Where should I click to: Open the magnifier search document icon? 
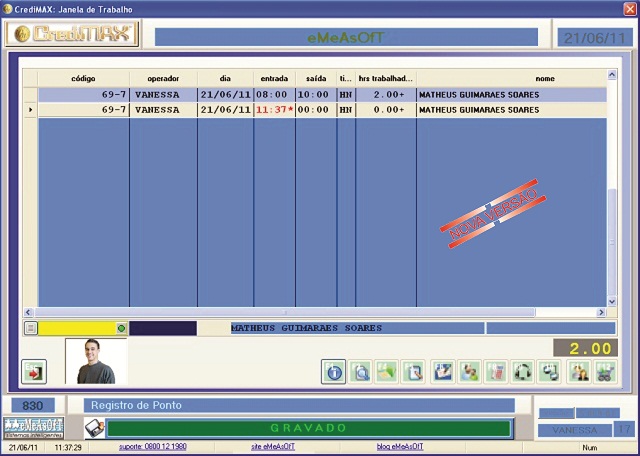click(361, 372)
